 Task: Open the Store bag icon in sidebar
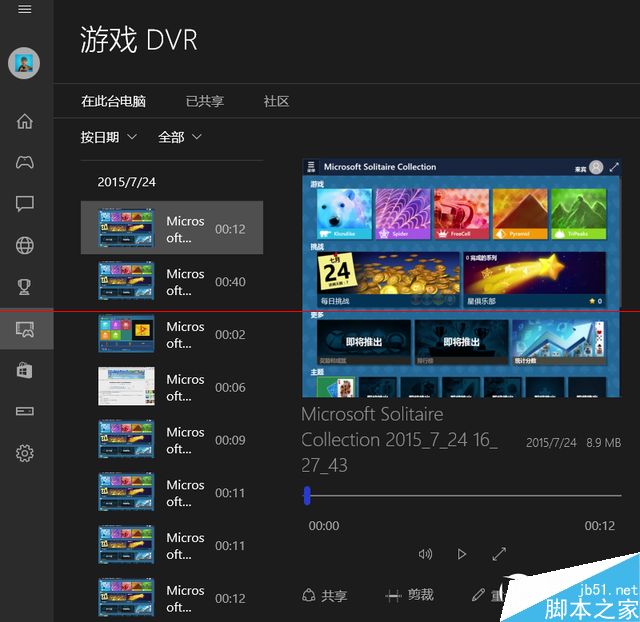tap(25, 370)
